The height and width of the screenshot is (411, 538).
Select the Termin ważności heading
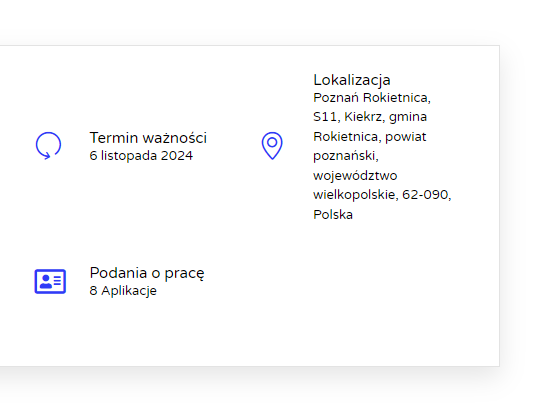[148, 138]
